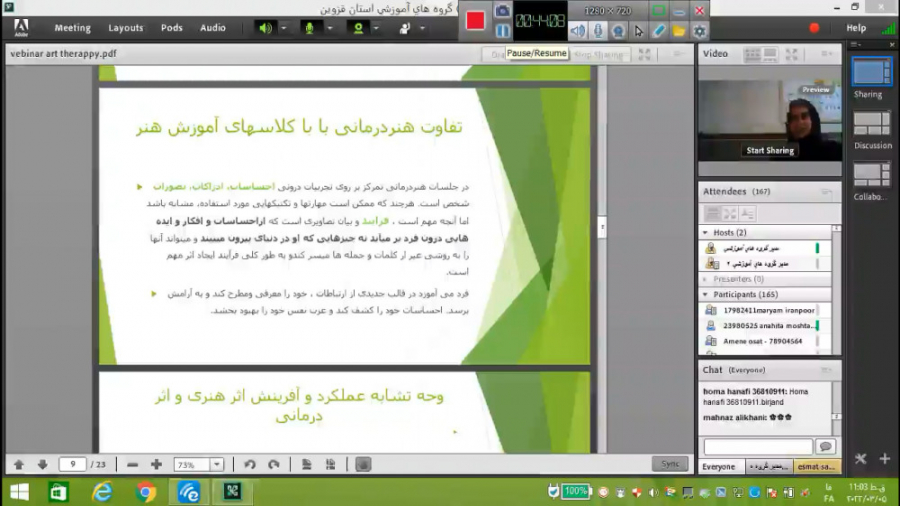Click the page number field showing 9

(x=72, y=465)
